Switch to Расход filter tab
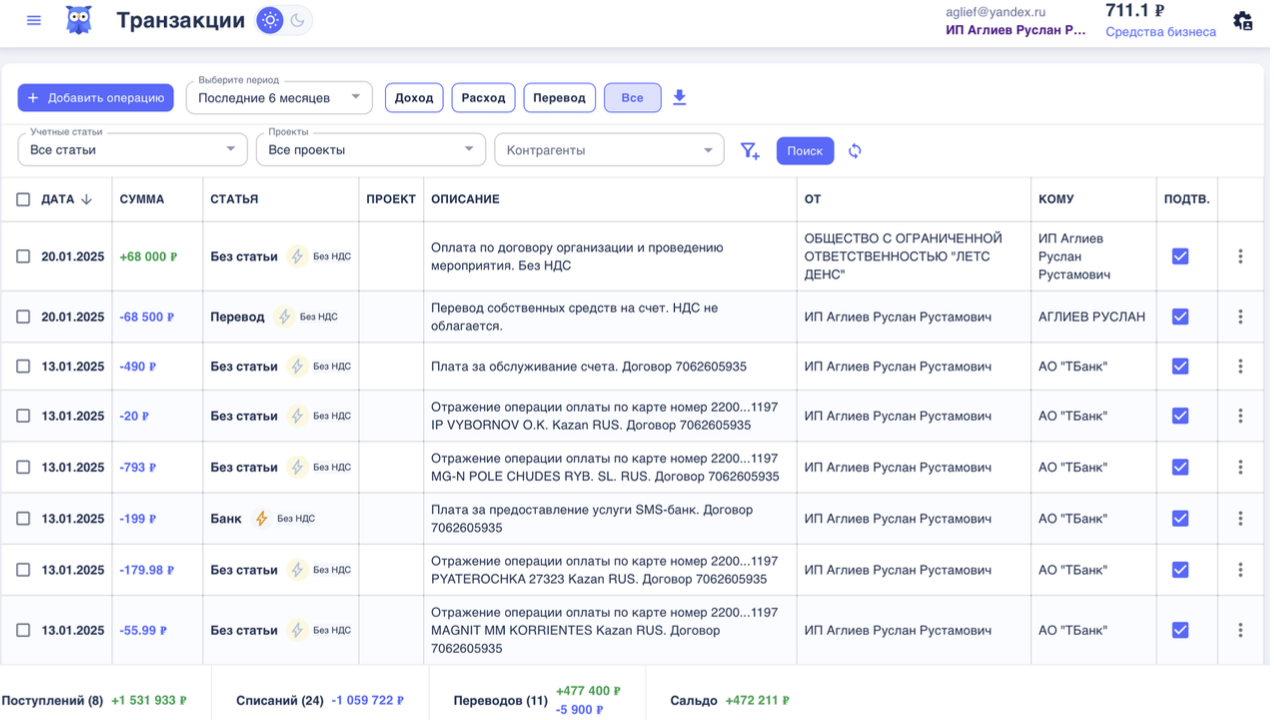This screenshot has width=1274, height=720. (x=483, y=98)
